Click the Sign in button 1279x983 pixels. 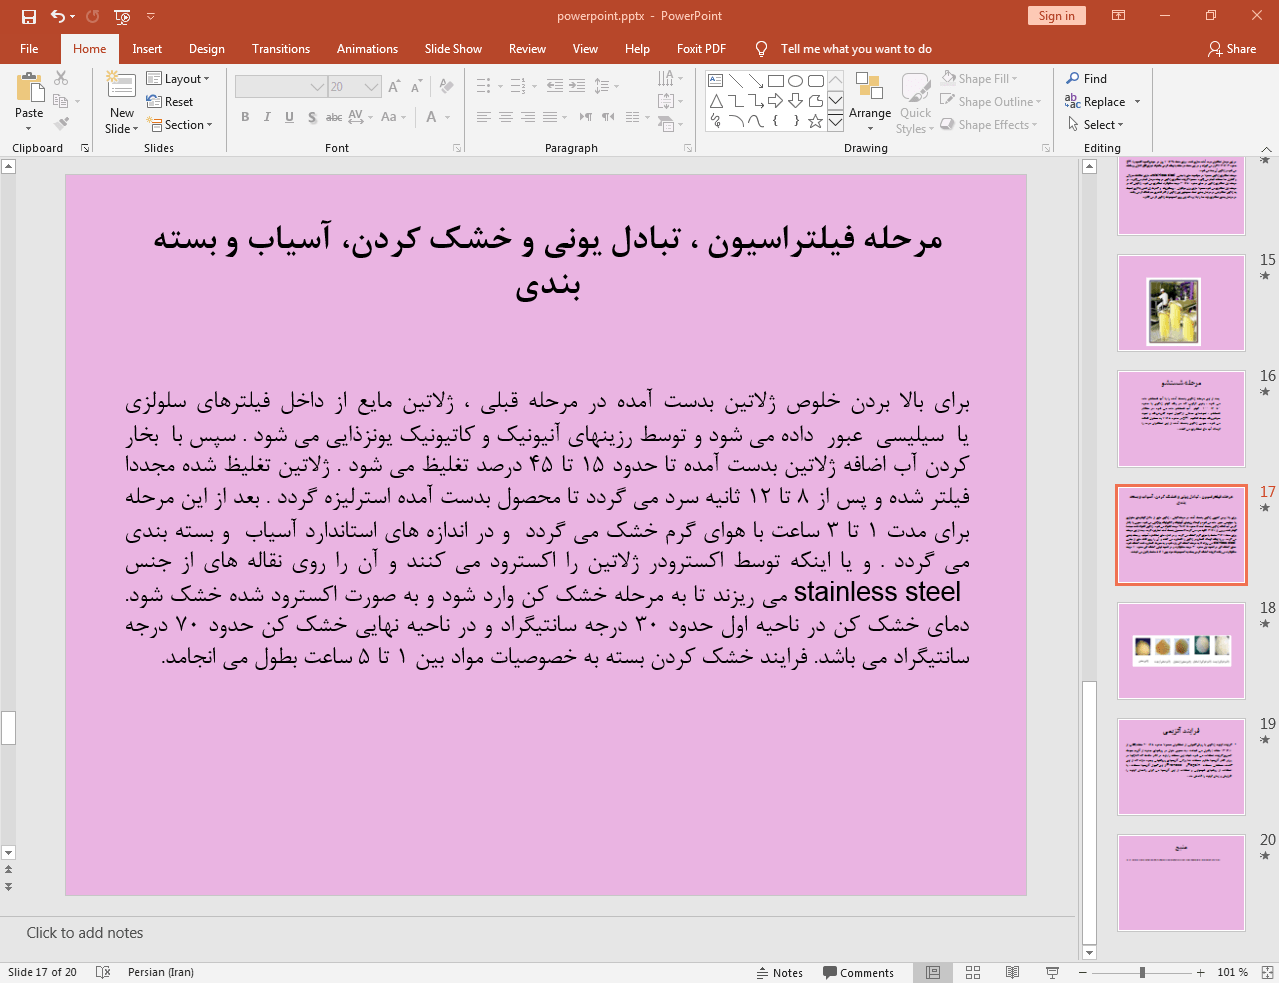[x=1056, y=15]
